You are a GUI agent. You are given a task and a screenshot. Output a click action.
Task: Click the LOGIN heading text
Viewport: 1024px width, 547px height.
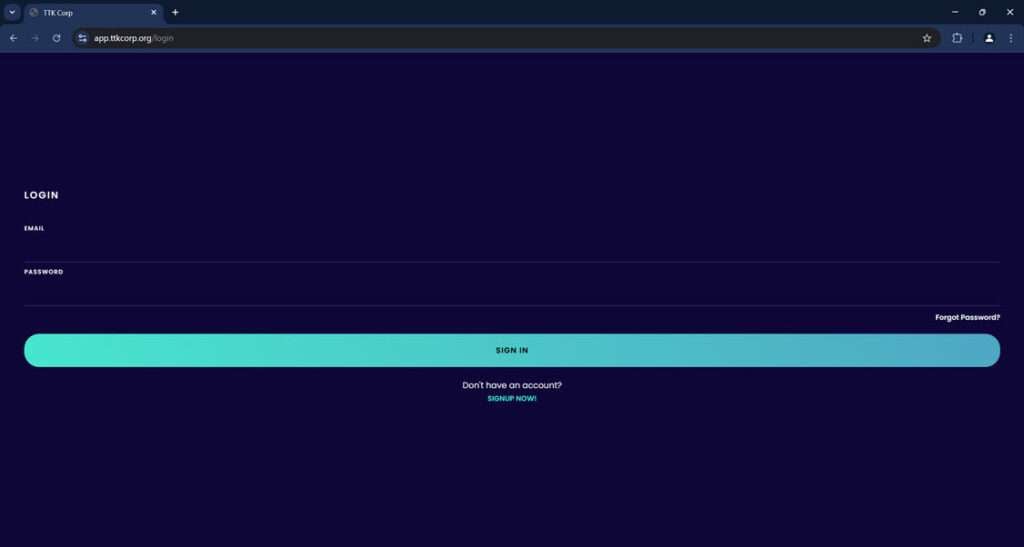pos(41,195)
